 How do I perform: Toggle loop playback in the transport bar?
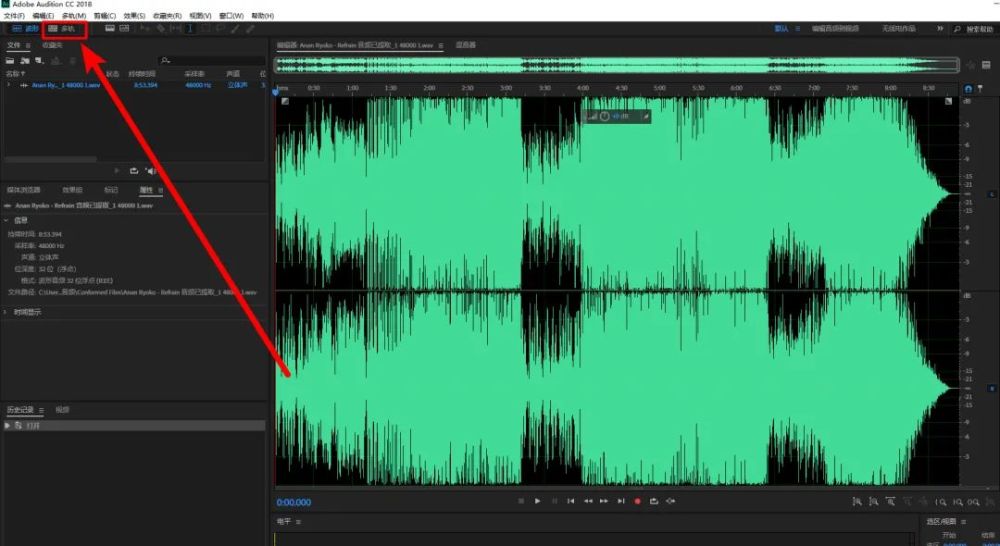coord(654,501)
